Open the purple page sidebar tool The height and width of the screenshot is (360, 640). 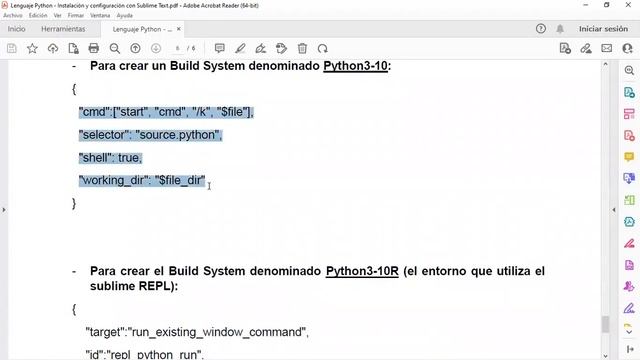click(x=629, y=265)
